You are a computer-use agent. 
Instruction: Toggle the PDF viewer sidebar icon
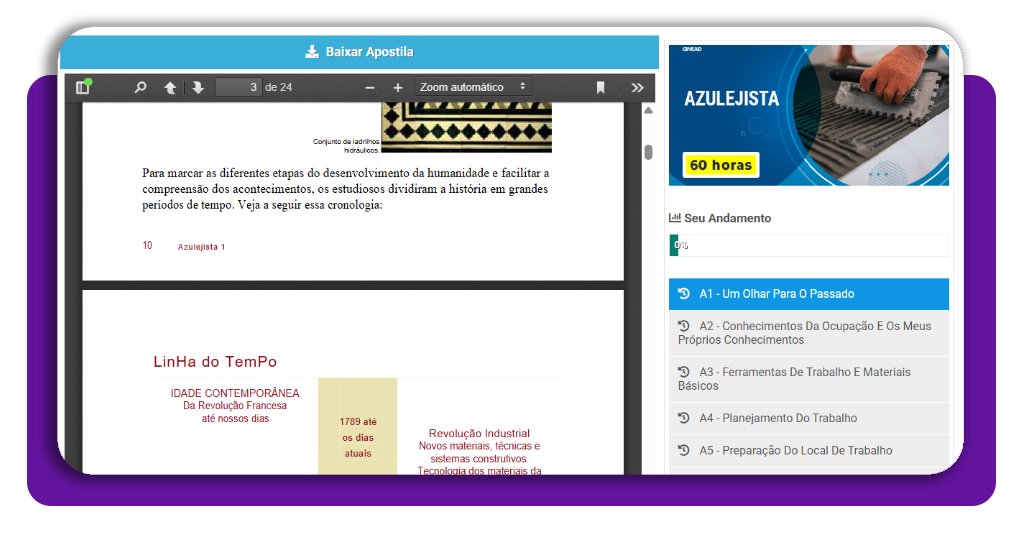84,87
